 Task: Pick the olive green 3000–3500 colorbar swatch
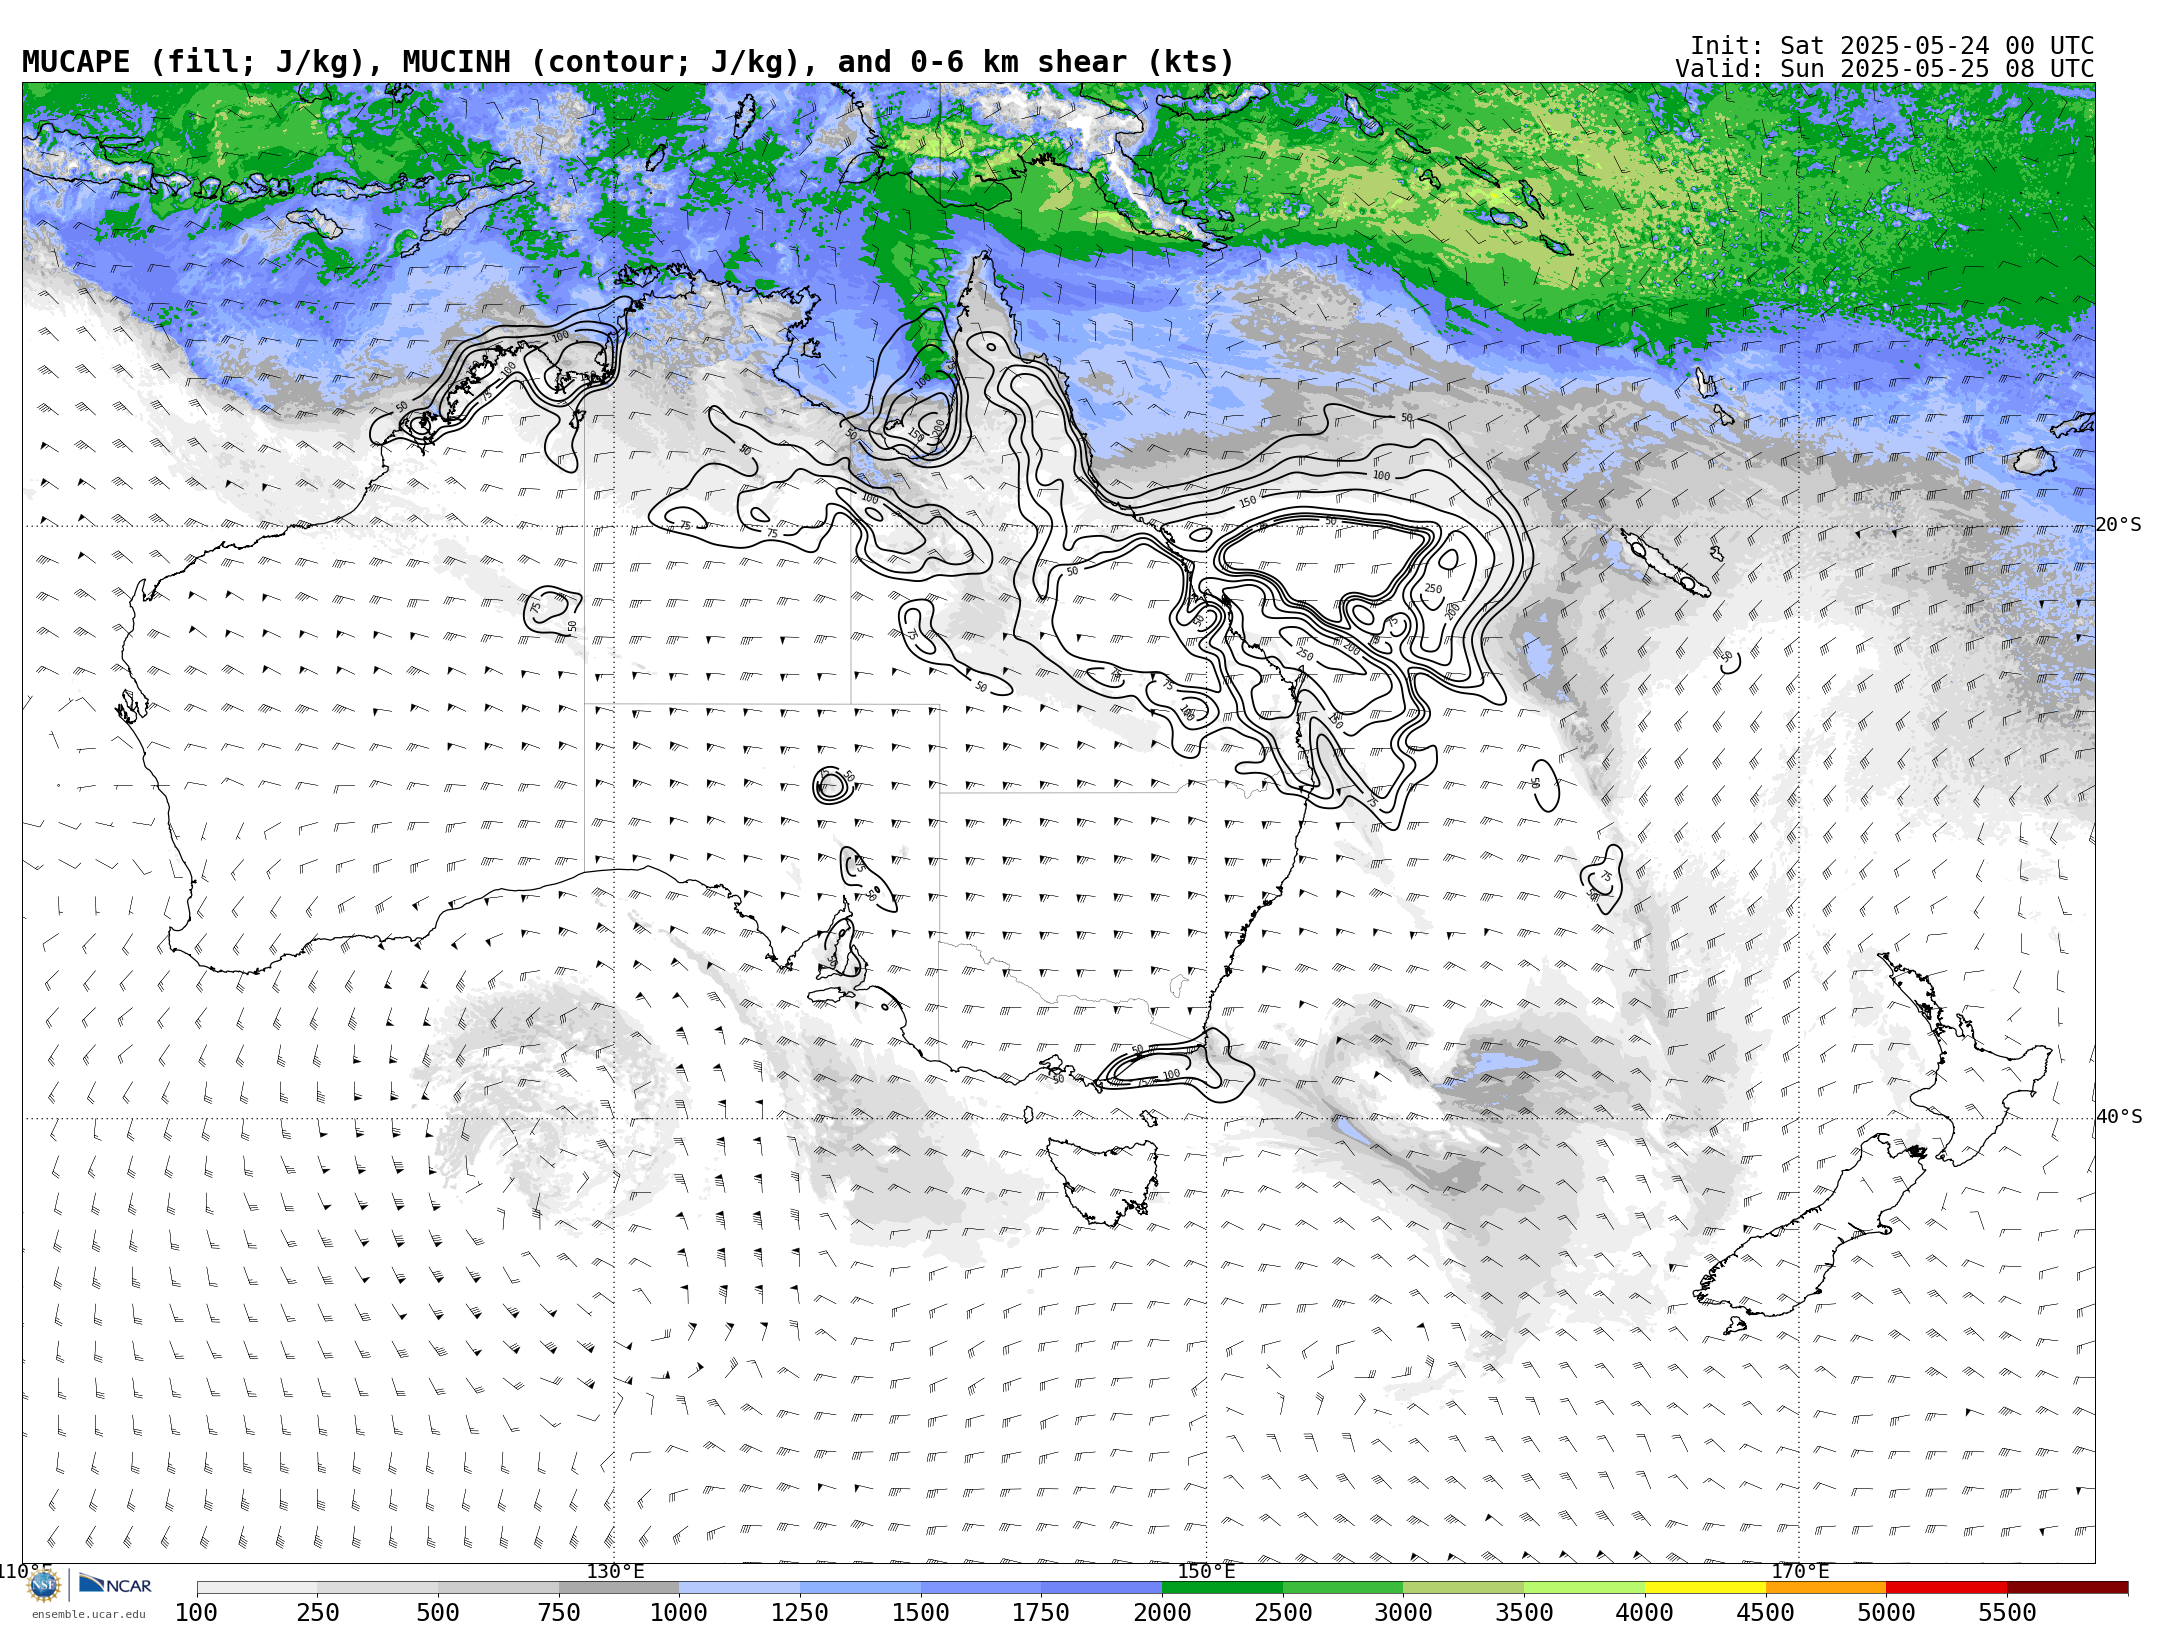click(1464, 1588)
